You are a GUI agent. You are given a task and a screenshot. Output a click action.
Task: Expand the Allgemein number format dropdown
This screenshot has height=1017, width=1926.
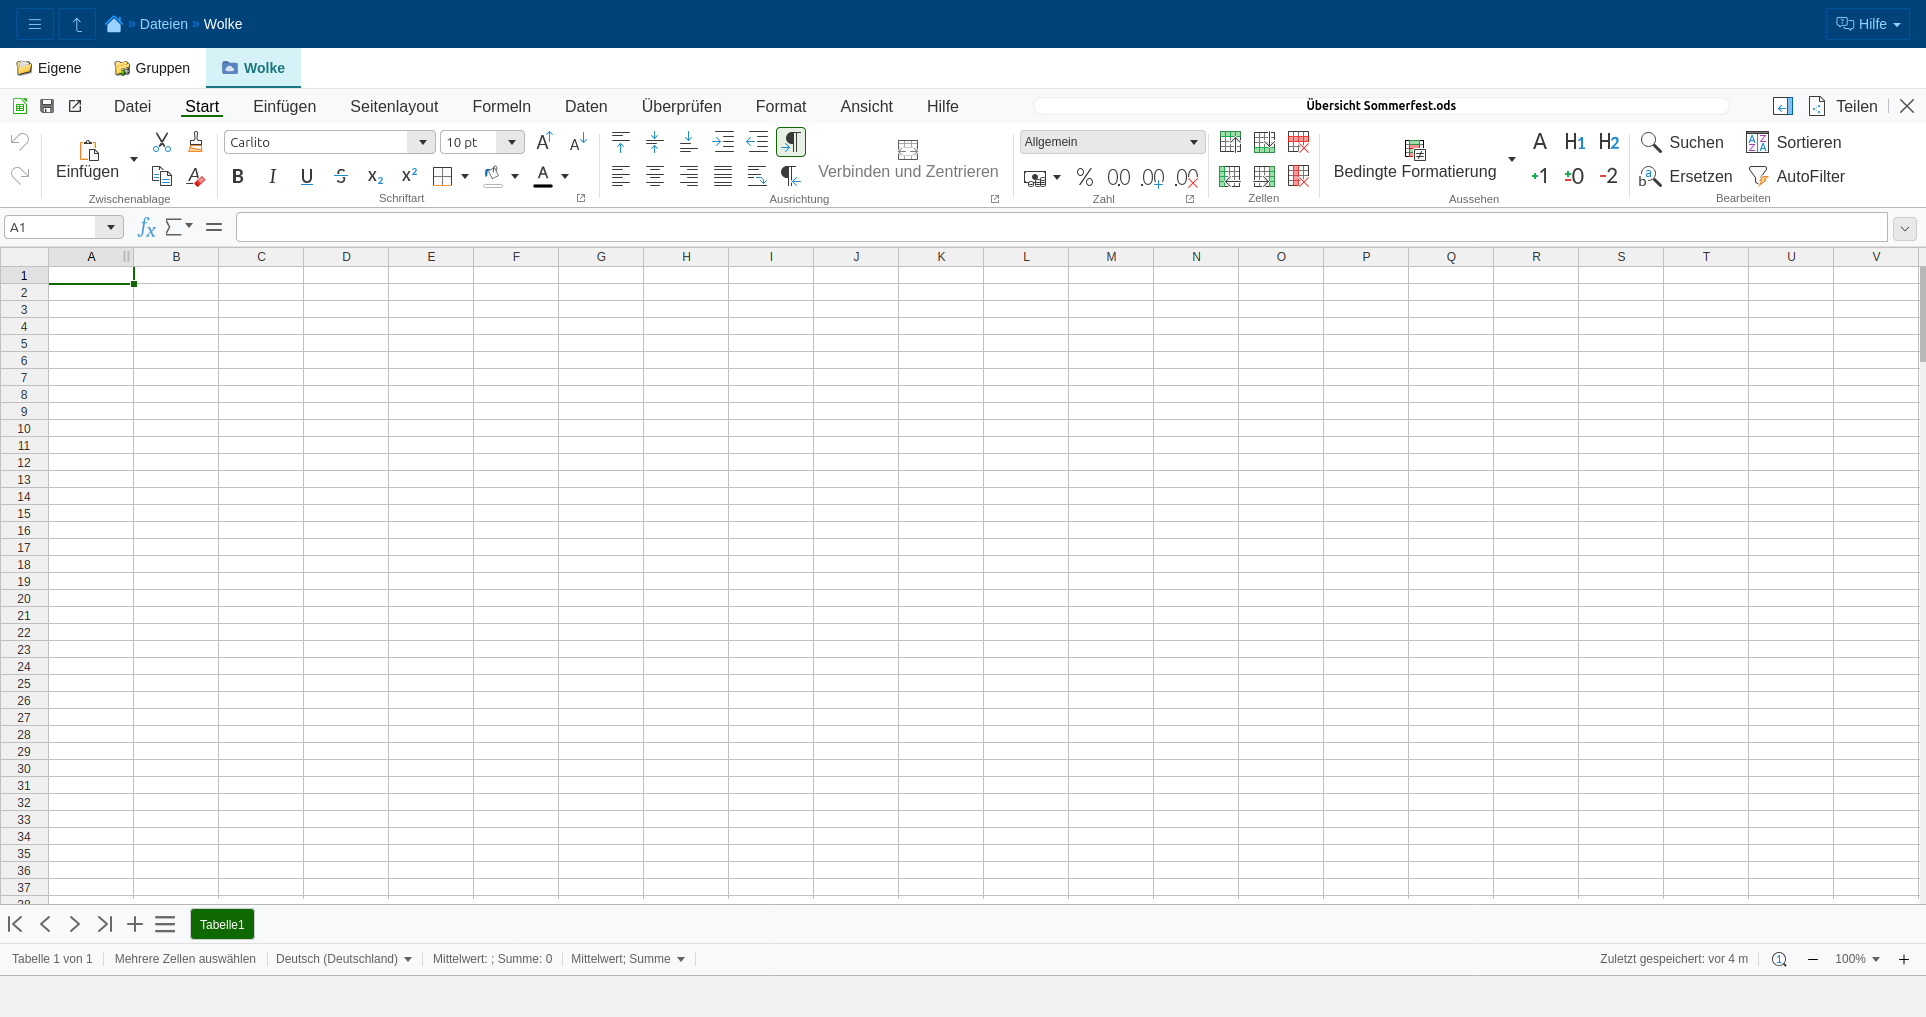click(1193, 142)
